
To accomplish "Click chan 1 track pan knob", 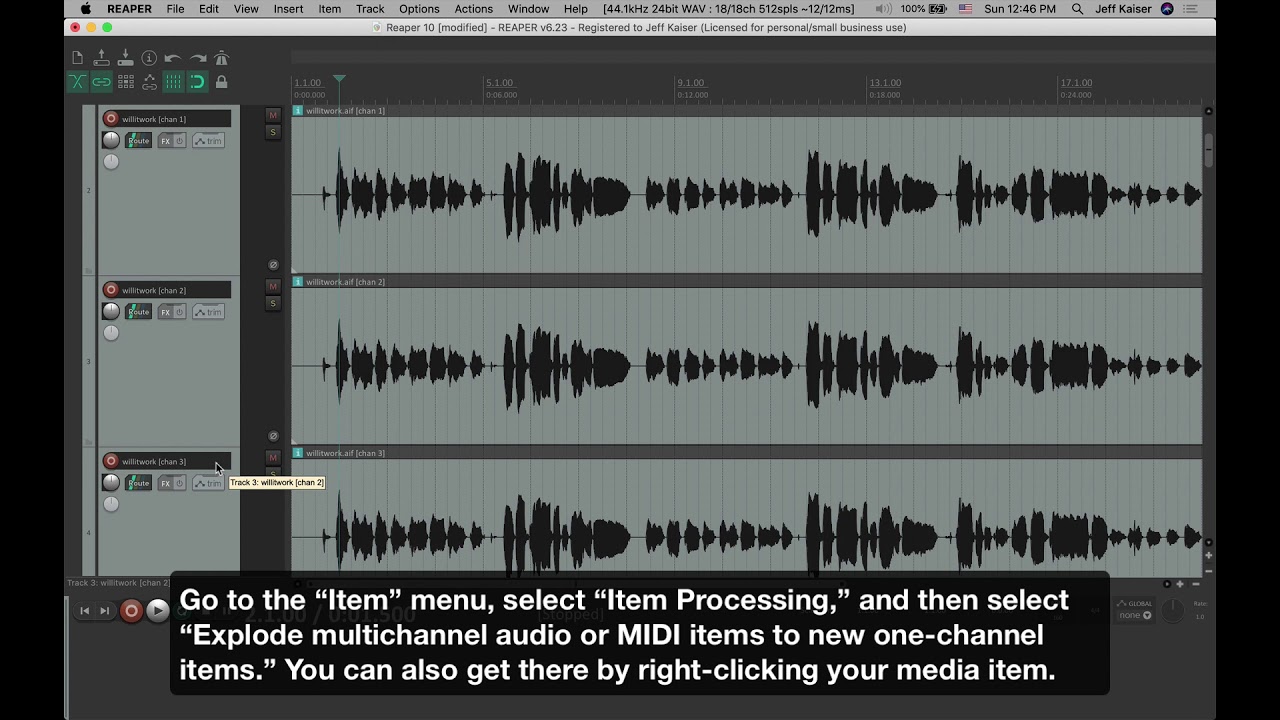I will (x=111, y=162).
